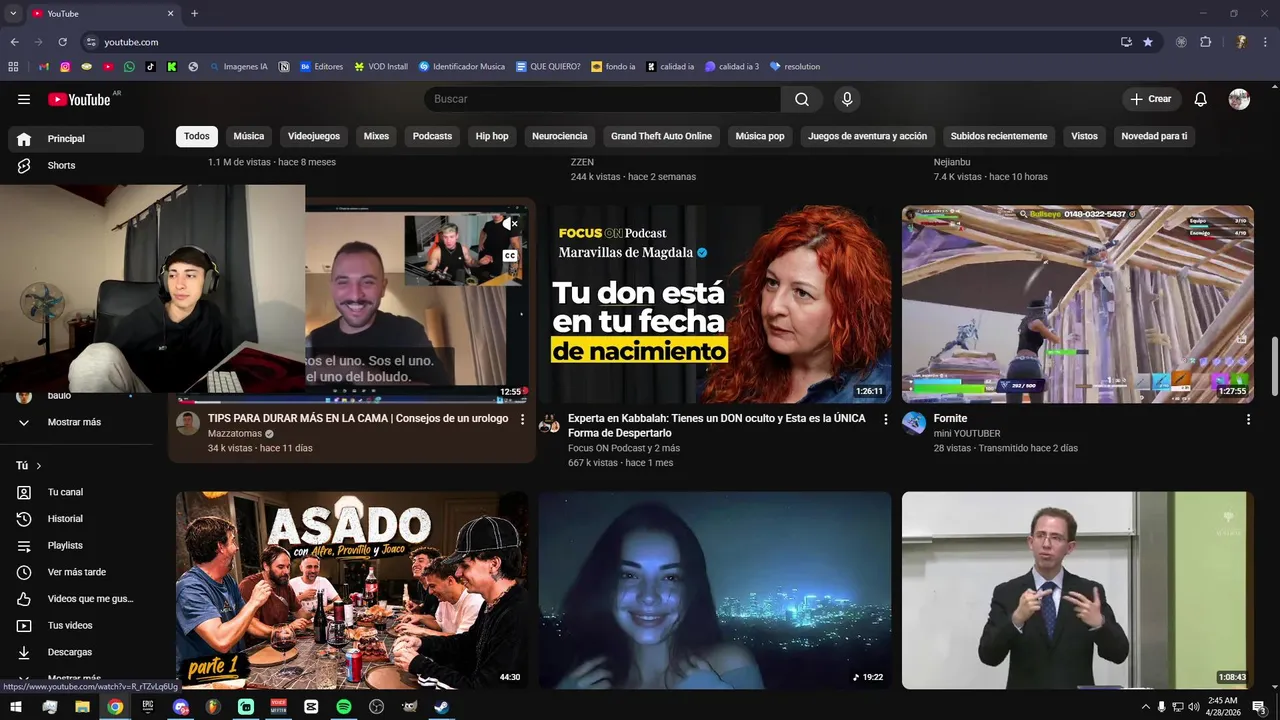Open Tus videos in sidebar

(76, 625)
